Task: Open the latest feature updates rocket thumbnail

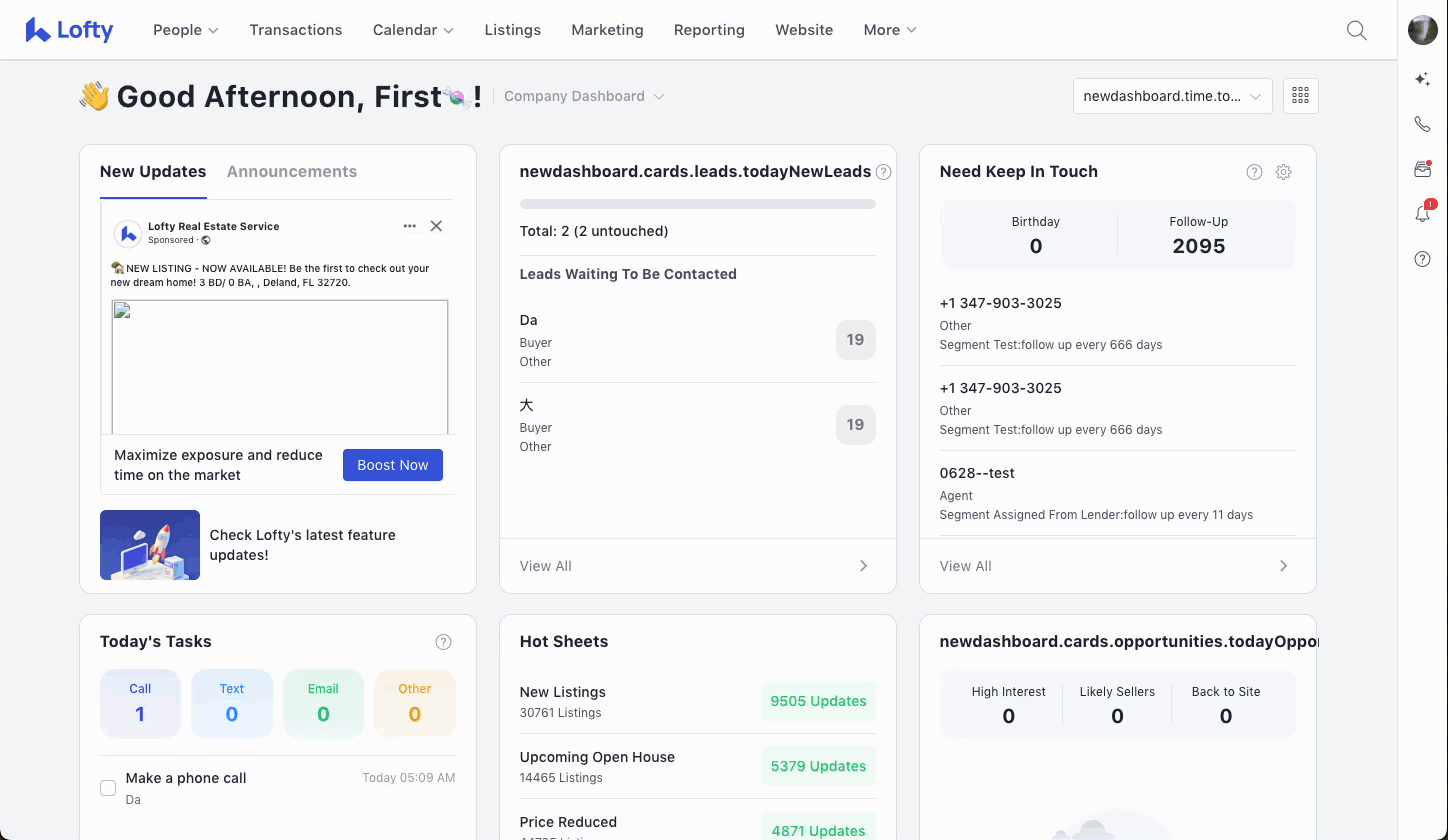Action: click(x=150, y=545)
